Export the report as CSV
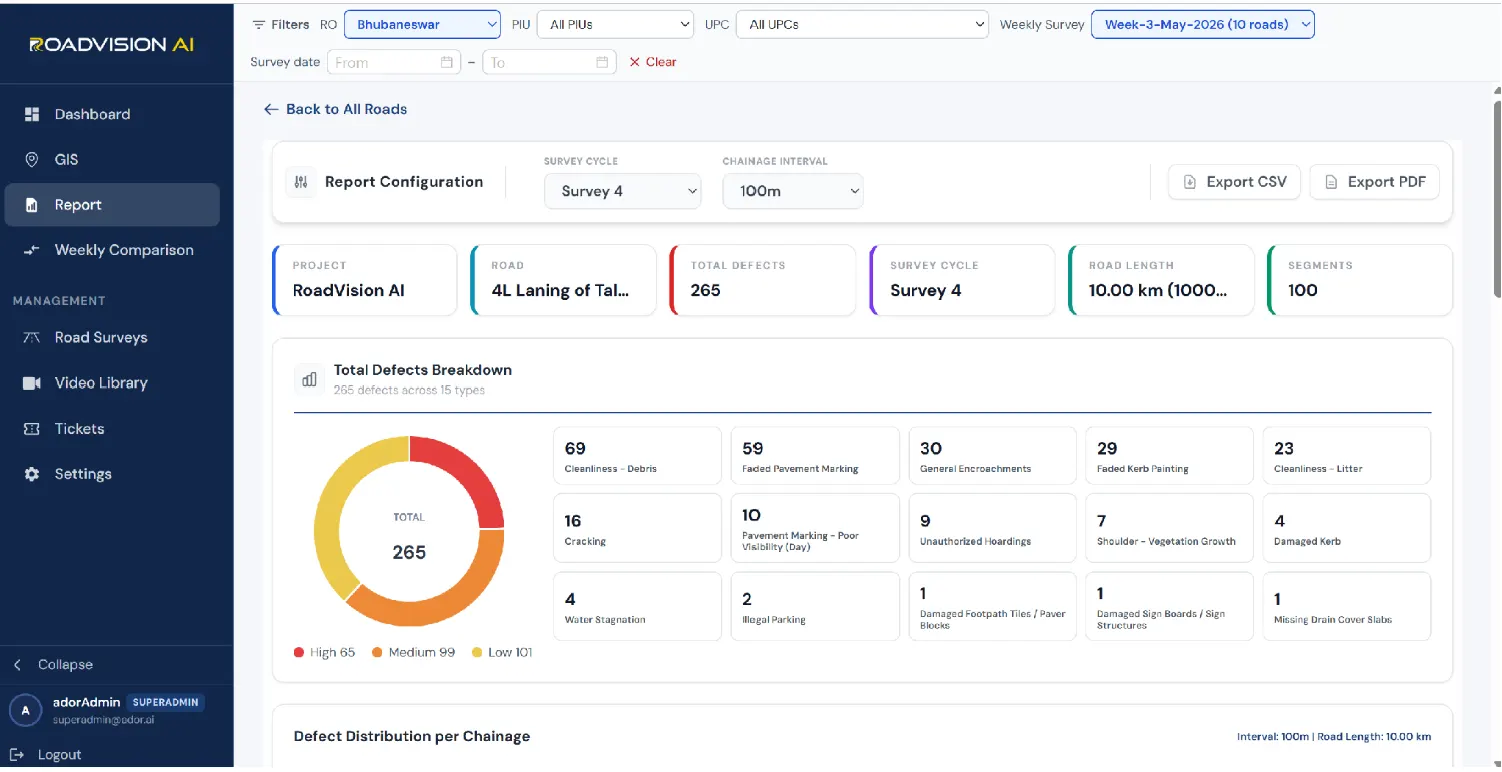Image resolution: width=1502 pixels, height=772 pixels. pos(1235,182)
